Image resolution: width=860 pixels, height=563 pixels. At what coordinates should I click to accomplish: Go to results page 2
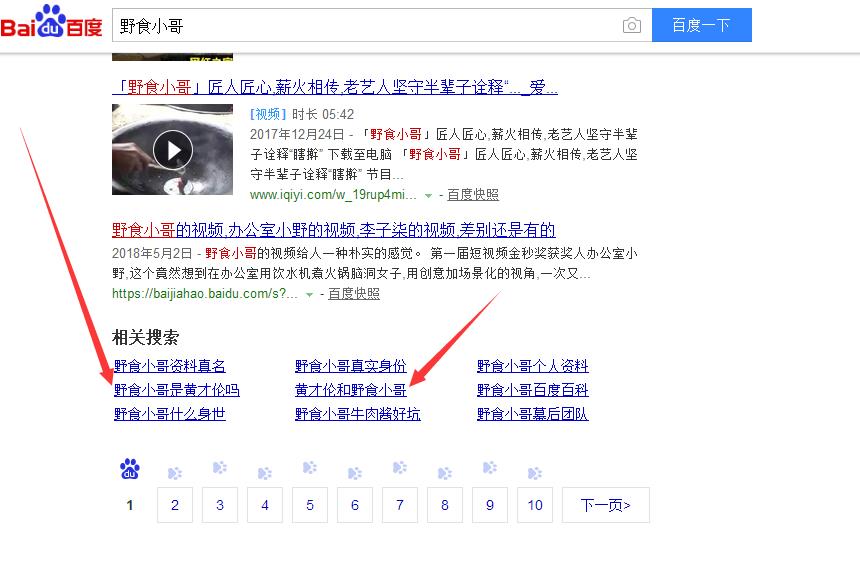pos(175,505)
